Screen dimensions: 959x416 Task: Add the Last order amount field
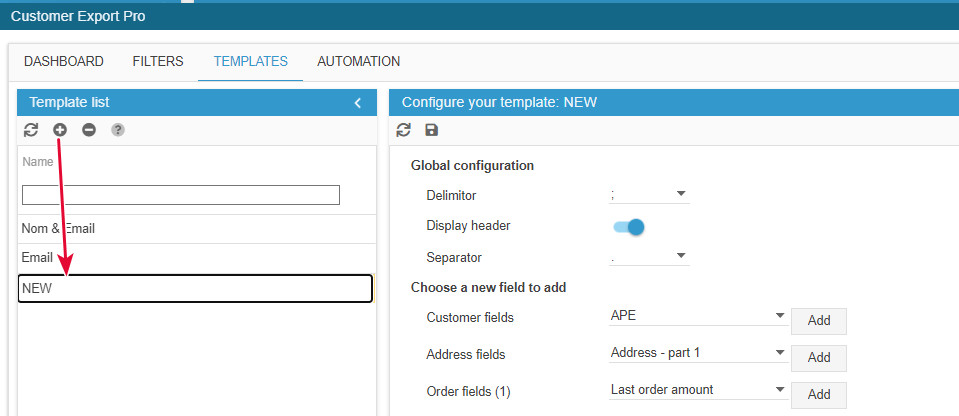click(x=819, y=395)
